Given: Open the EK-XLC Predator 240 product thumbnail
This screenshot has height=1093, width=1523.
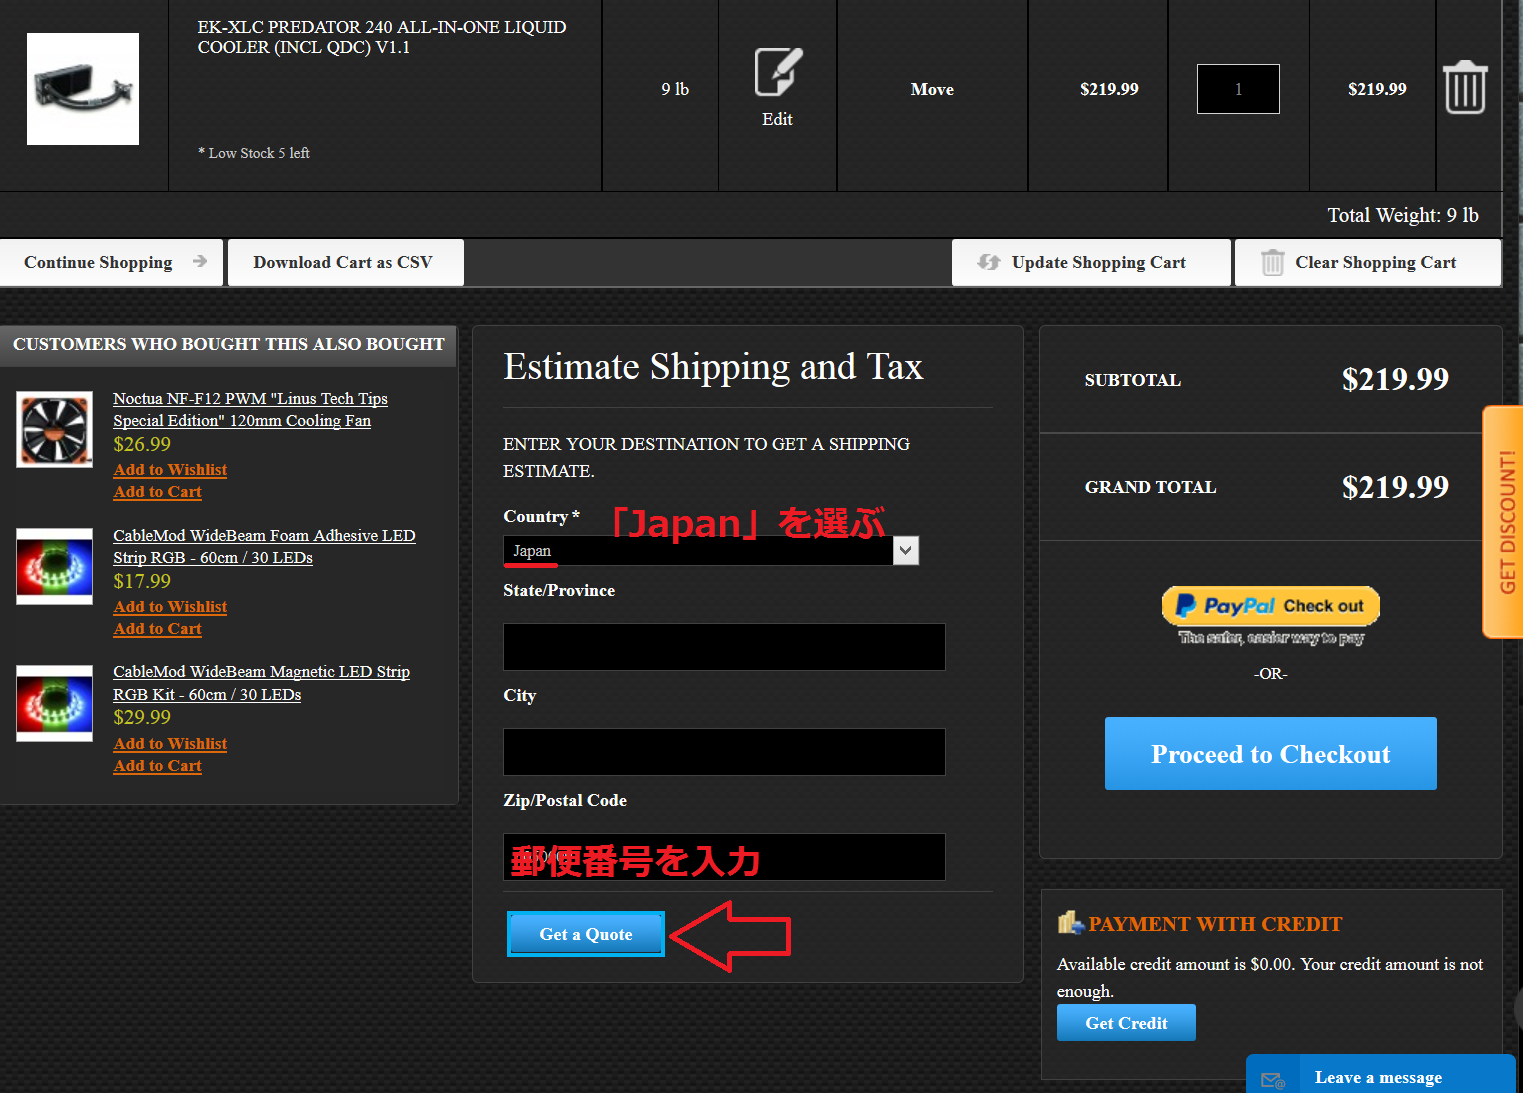Looking at the screenshot, I should tap(83, 89).
